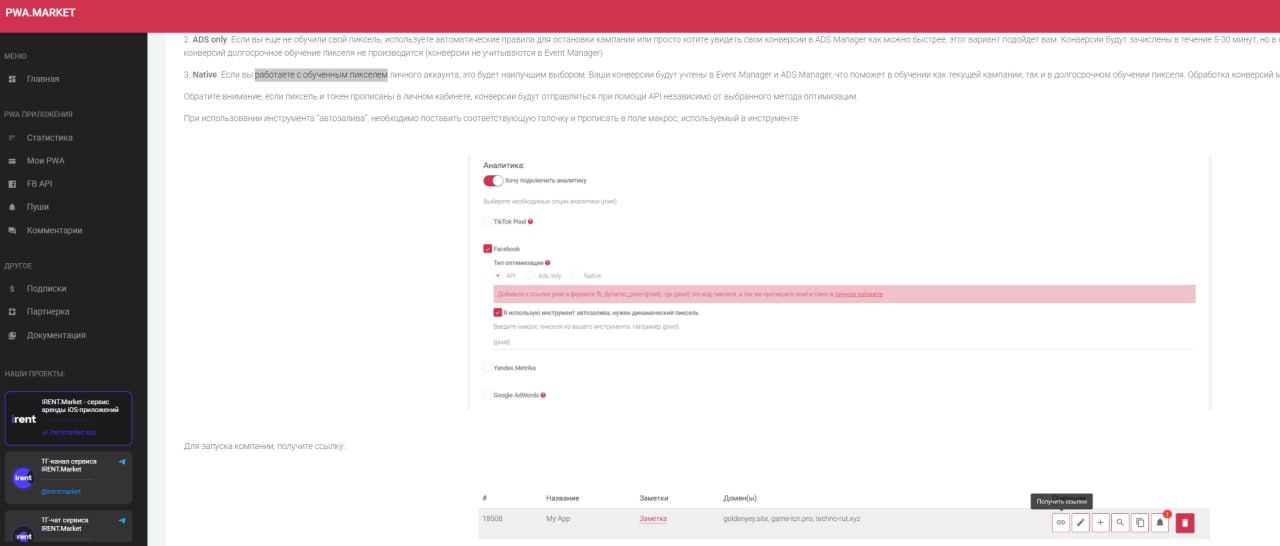Click the IRENT logo in the ТГ-канал card

(x=22, y=478)
